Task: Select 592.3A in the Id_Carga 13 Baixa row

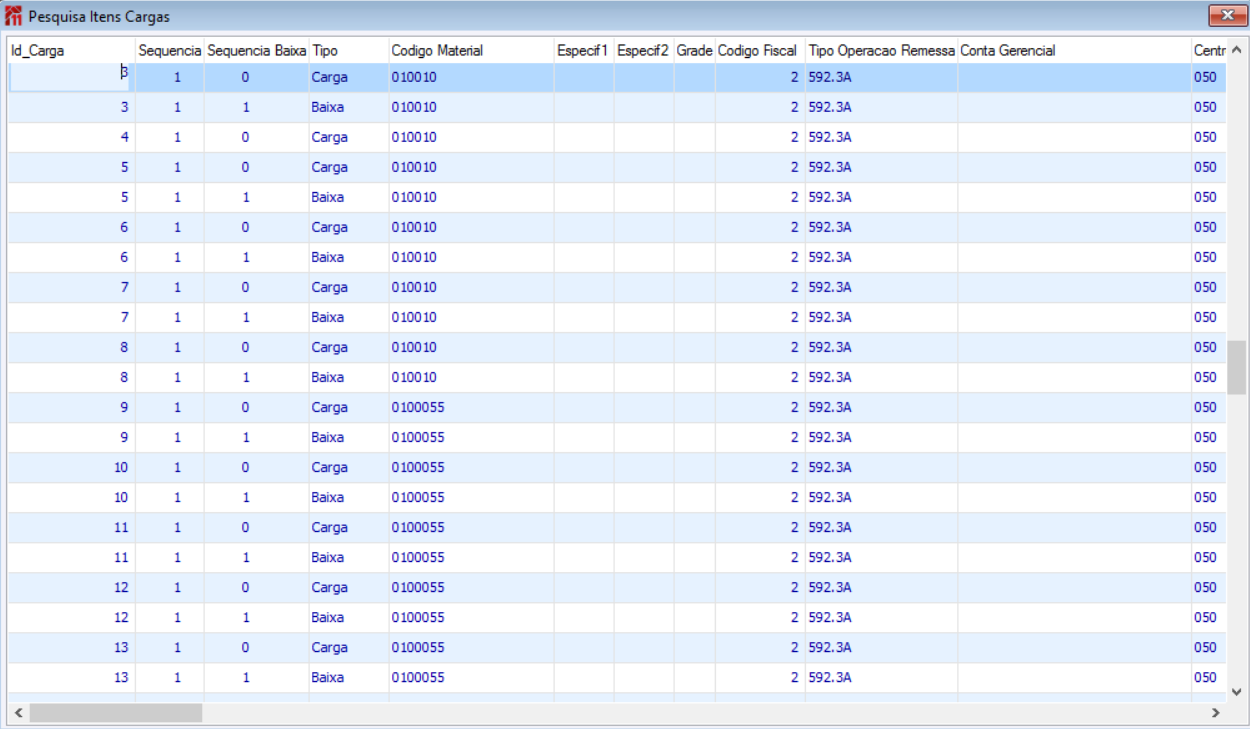Action: pos(882,677)
